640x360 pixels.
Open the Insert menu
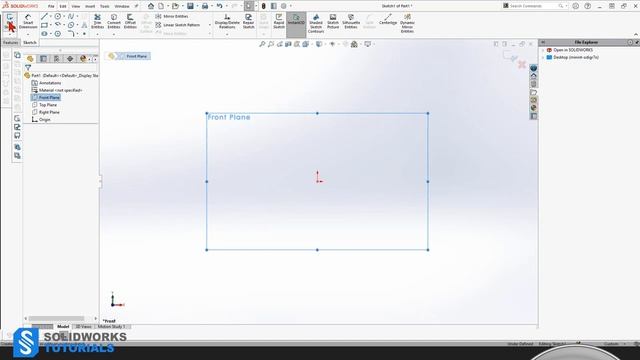90,6
